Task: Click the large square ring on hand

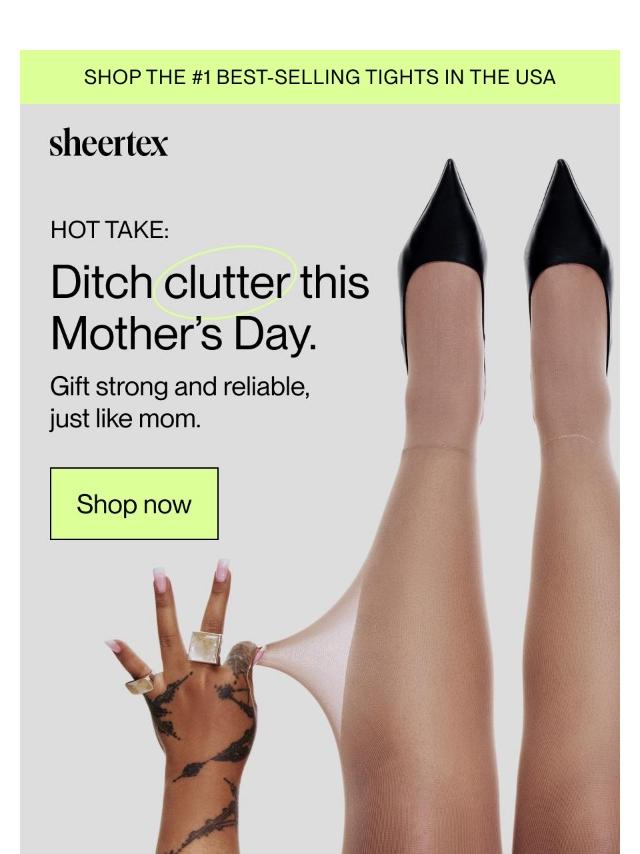Action: (x=205, y=647)
